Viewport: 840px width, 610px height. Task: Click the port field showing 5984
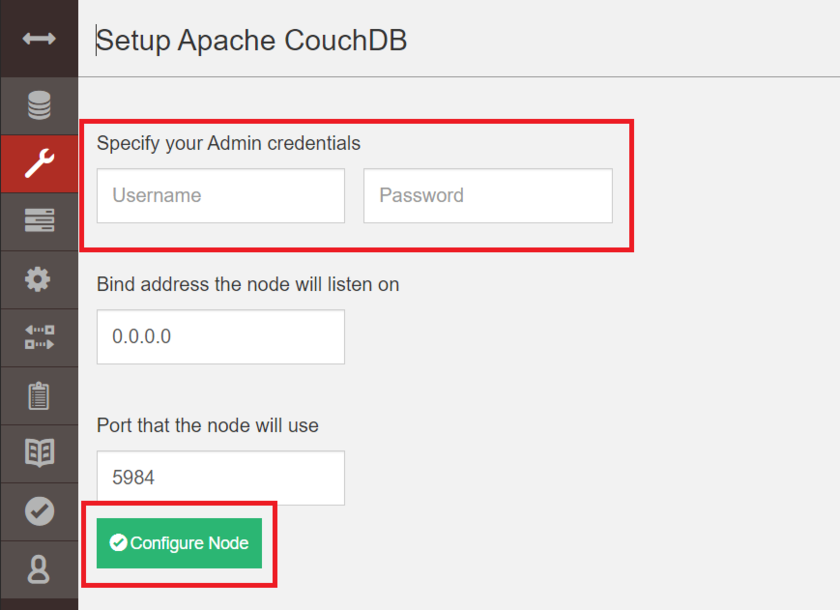click(x=221, y=478)
